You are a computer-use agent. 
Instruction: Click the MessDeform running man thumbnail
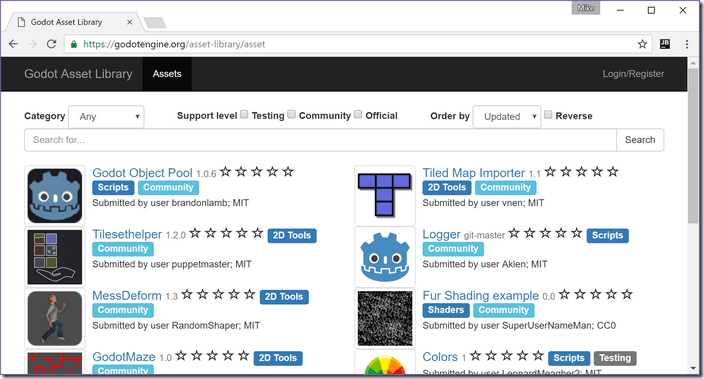pyautogui.click(x=55, y=318)
